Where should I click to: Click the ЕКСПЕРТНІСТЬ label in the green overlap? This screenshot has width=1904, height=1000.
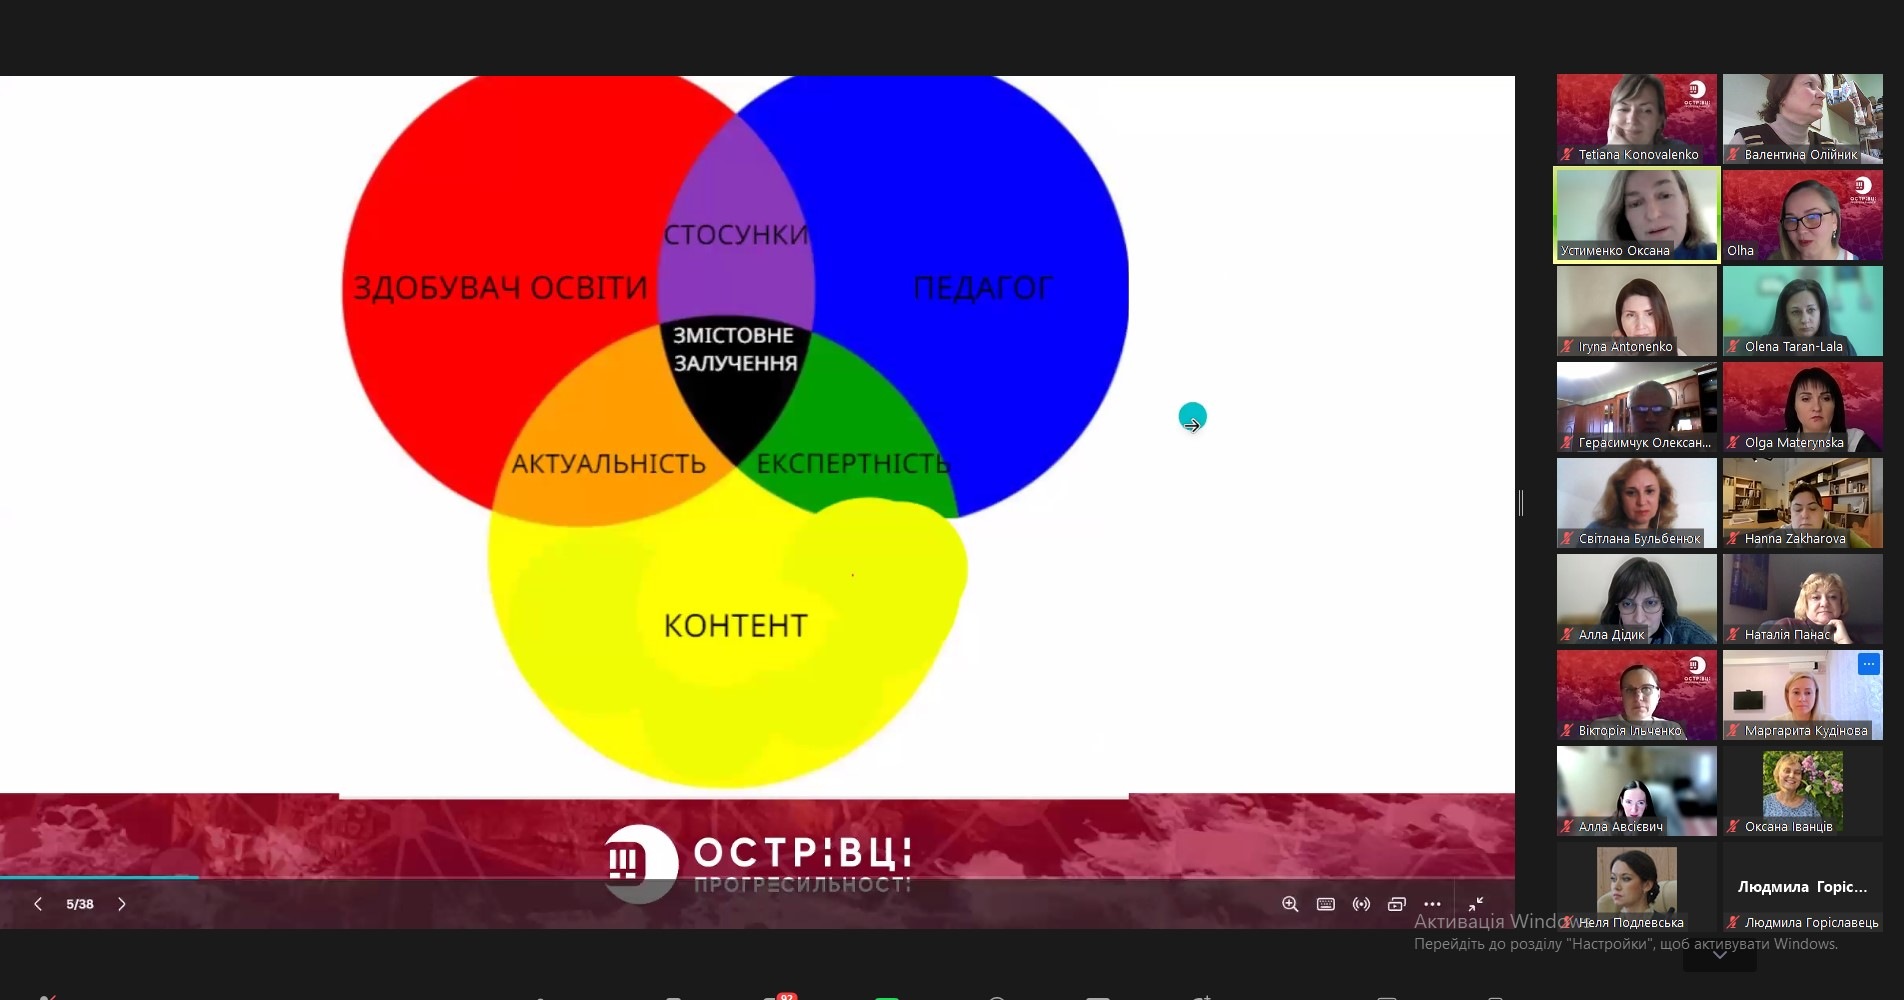(853, 464)
